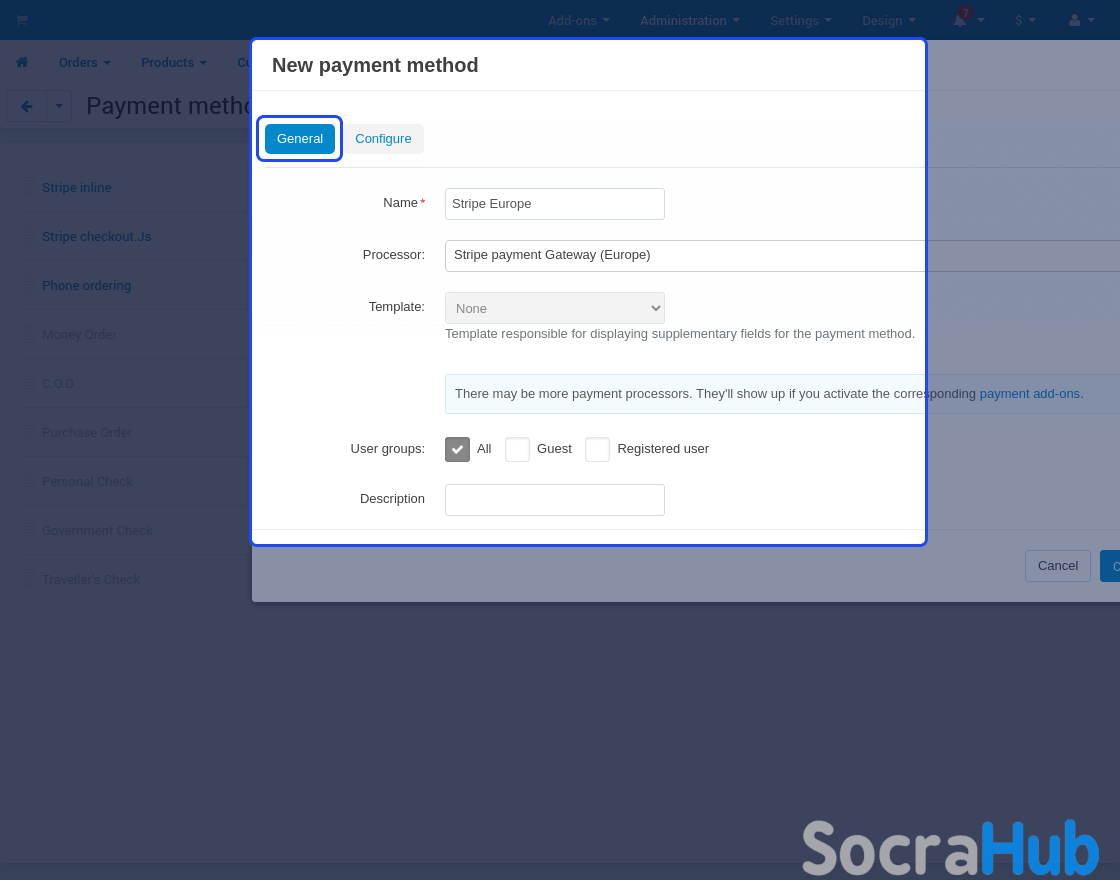Open the notifications bell icon

(x=960, y=20)
